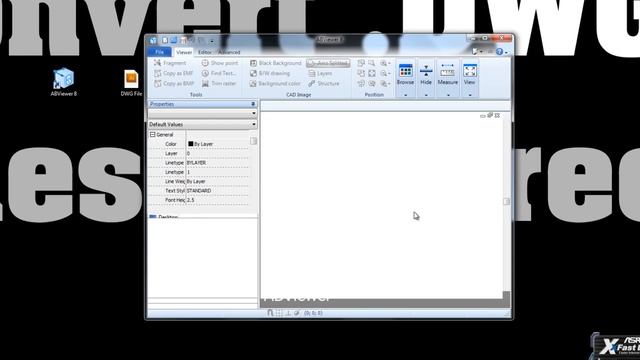Viewport: 640px width, 360px height.
Task: Click Layer property value 0
Action: pyautogui.click(x=217, y=153)
